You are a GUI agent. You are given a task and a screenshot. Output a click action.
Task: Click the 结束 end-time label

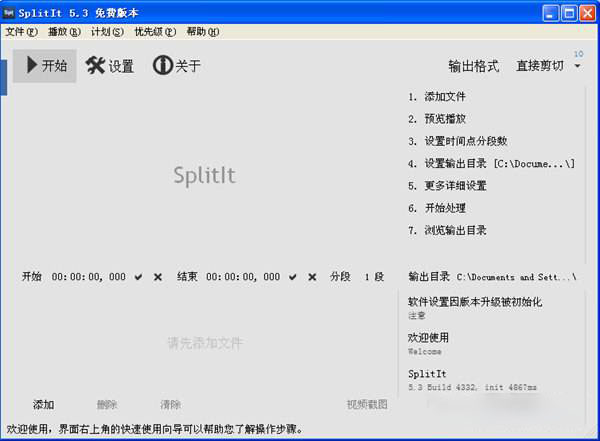point(187,276)
